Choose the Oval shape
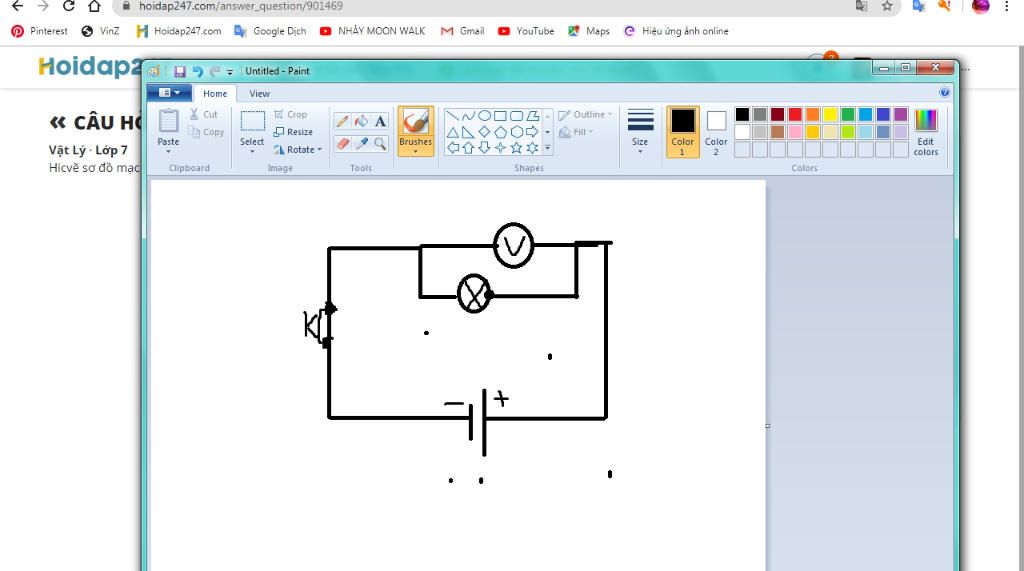The height and width of the screenshot is (571, 1024). [485, 116]
